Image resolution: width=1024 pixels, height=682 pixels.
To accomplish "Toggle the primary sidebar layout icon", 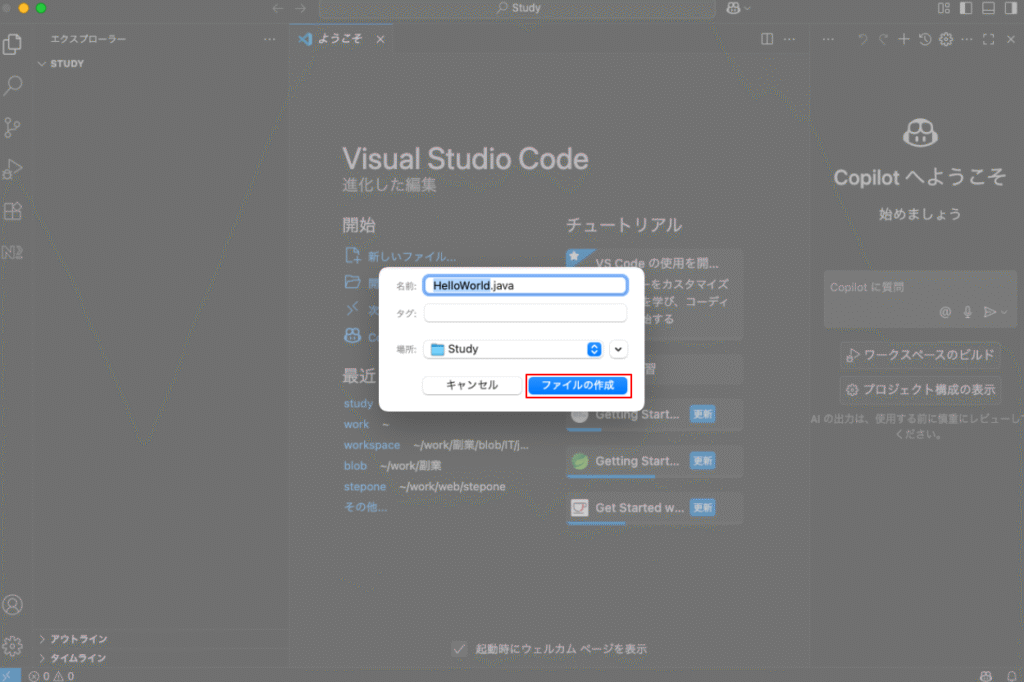I will tap(966, 8).
